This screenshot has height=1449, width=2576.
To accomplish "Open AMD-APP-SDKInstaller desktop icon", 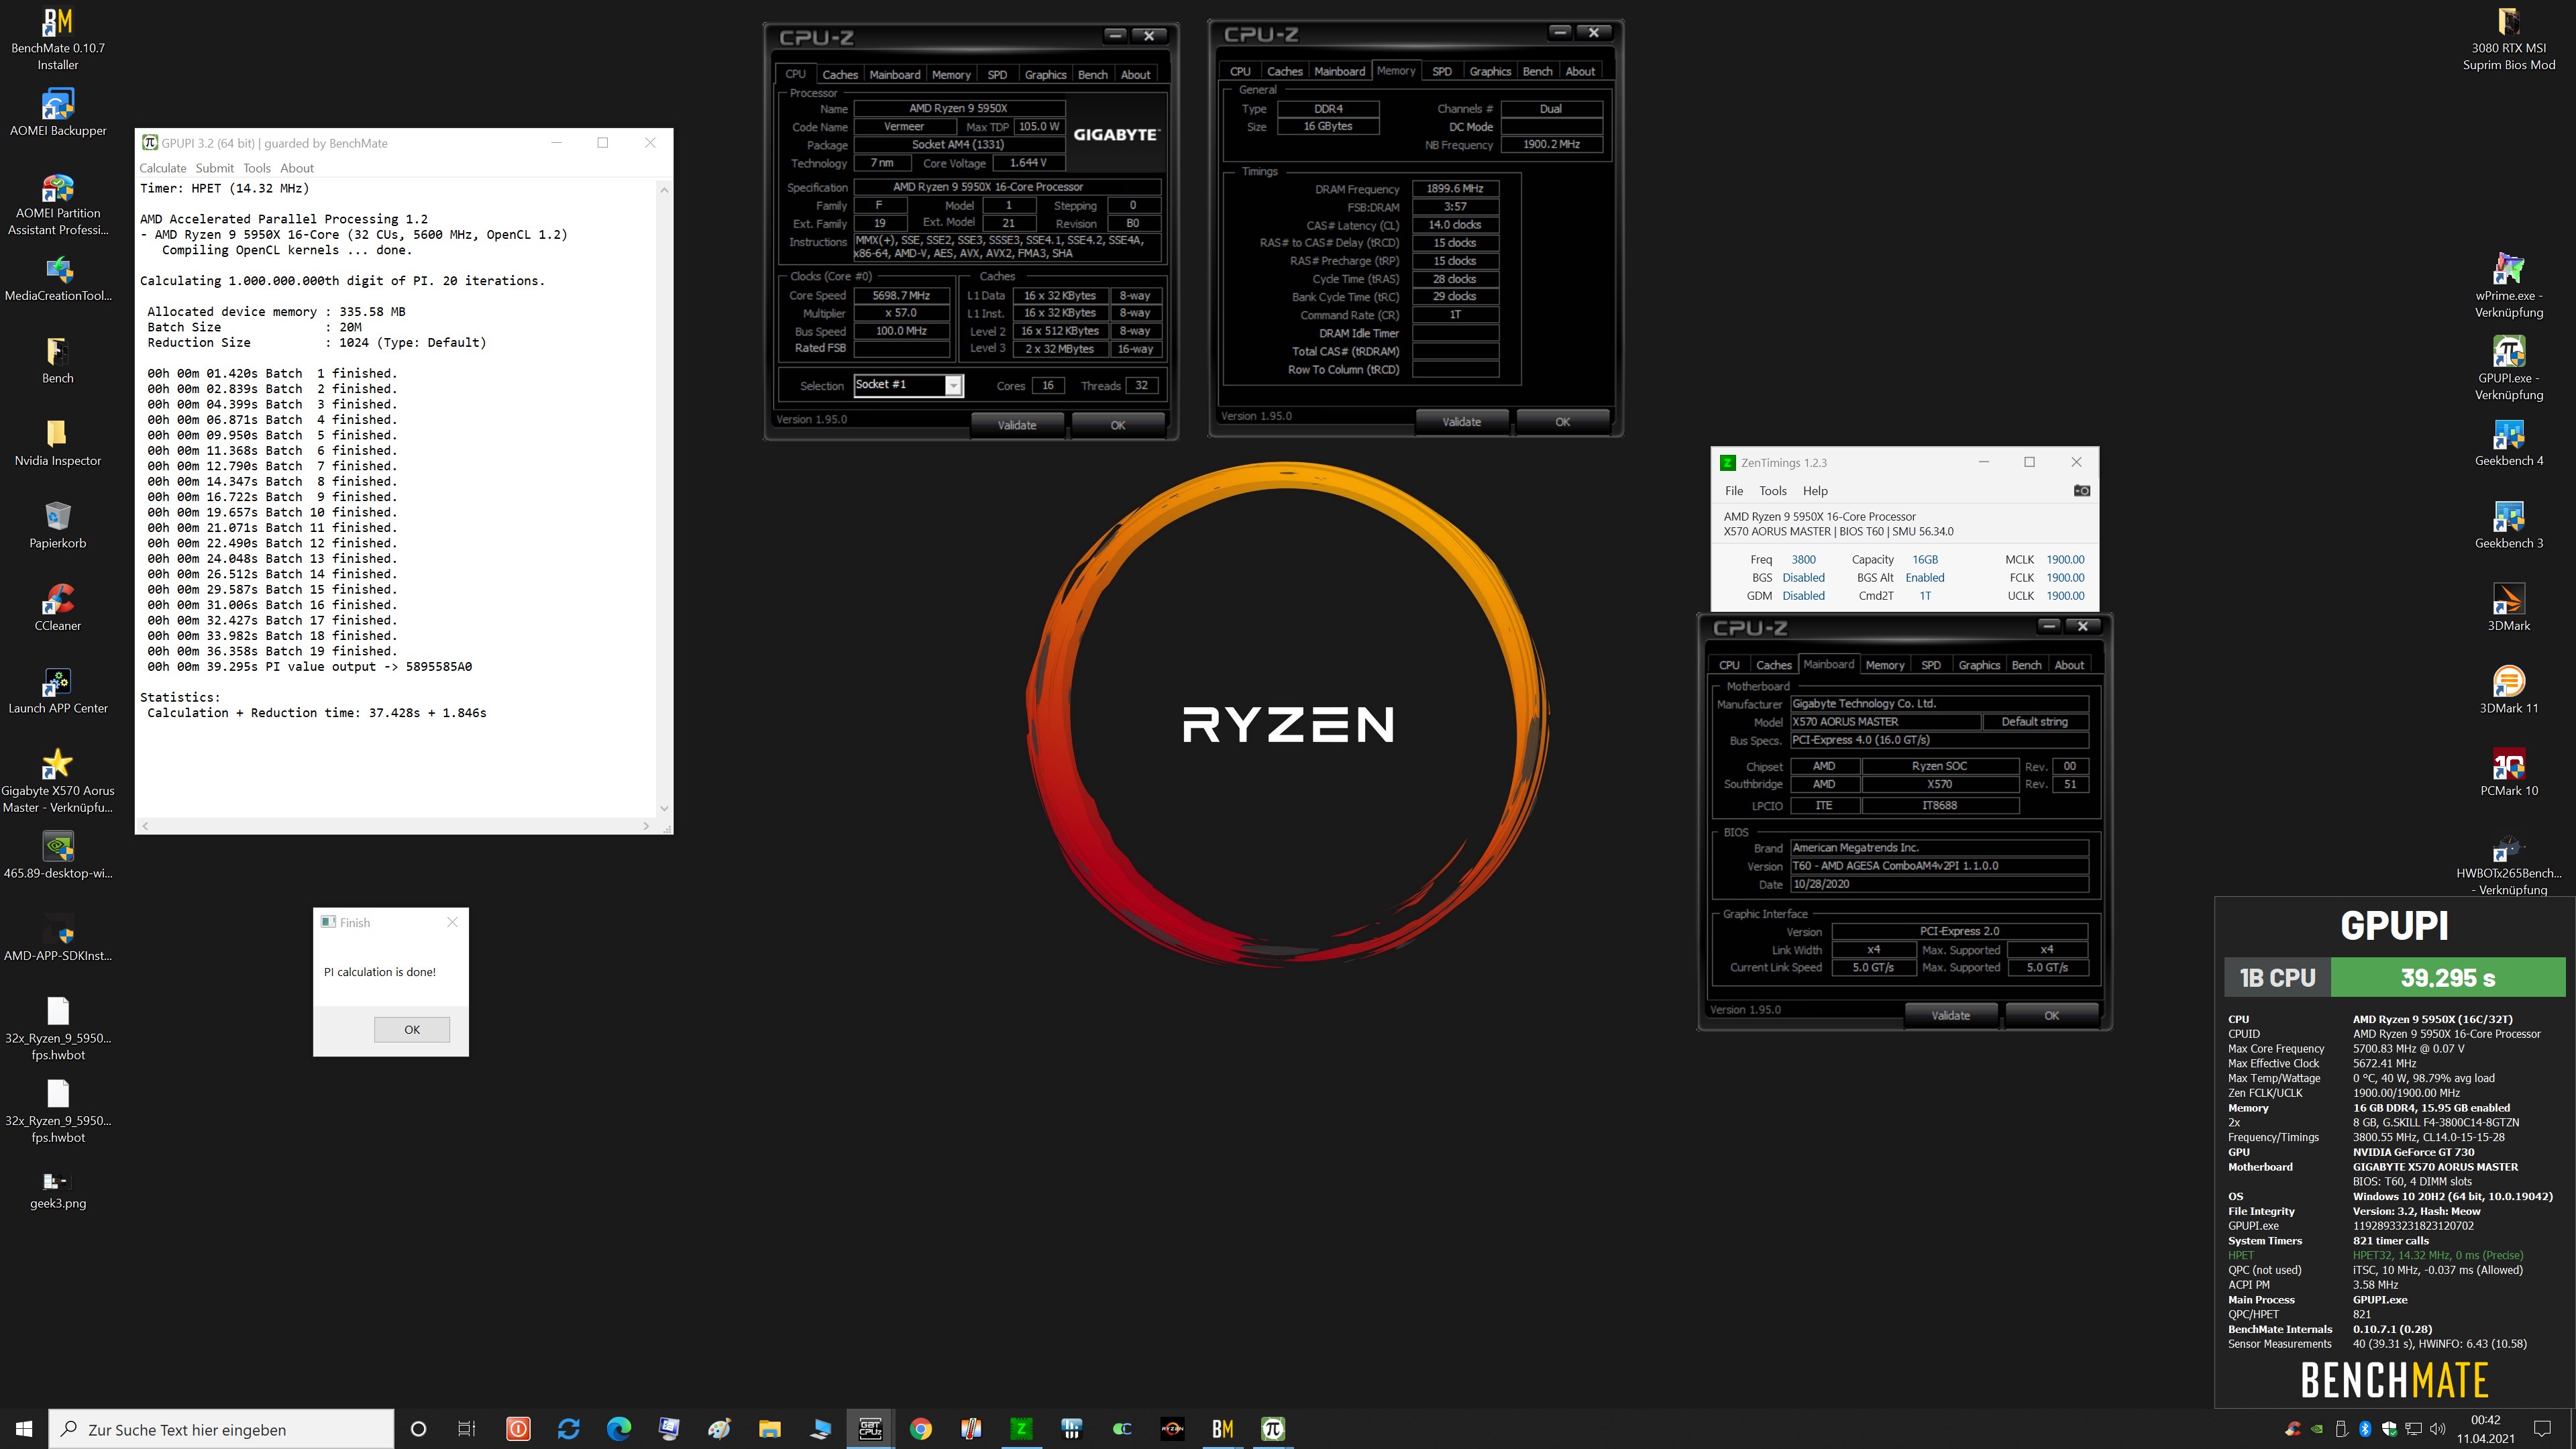I will point(58,938).
